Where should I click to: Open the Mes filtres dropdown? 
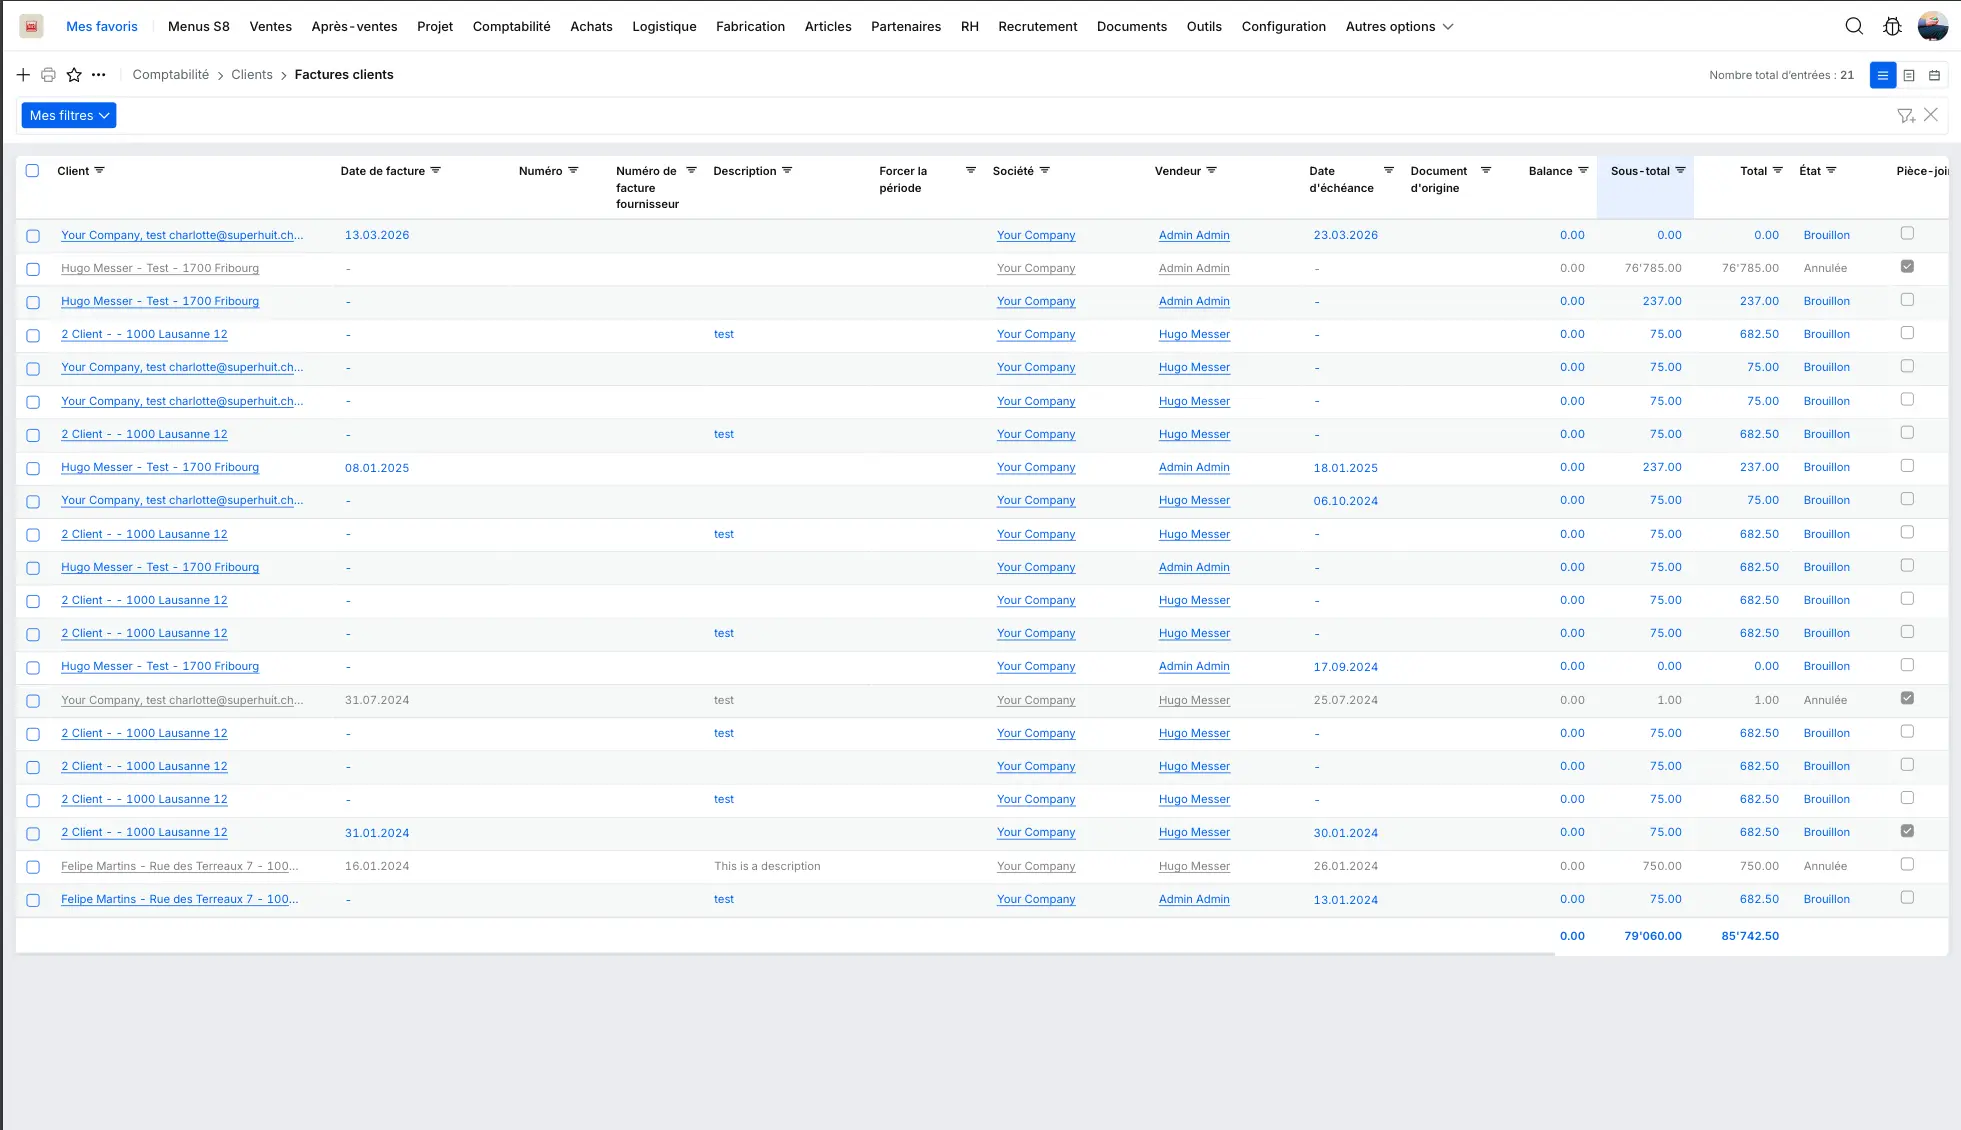tap(69, 115)
